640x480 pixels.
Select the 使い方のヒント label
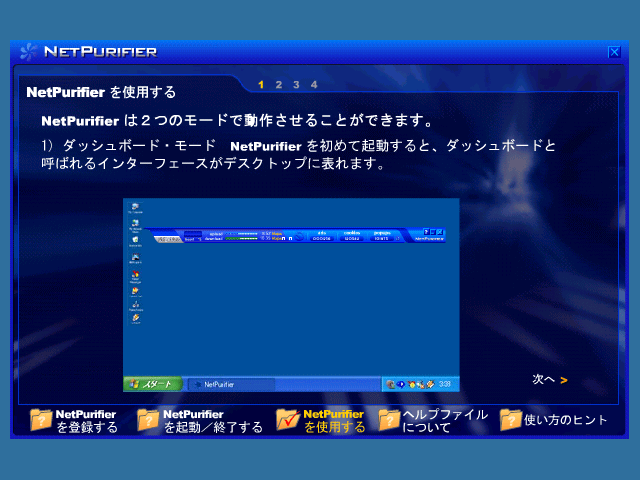pos(566,420)
